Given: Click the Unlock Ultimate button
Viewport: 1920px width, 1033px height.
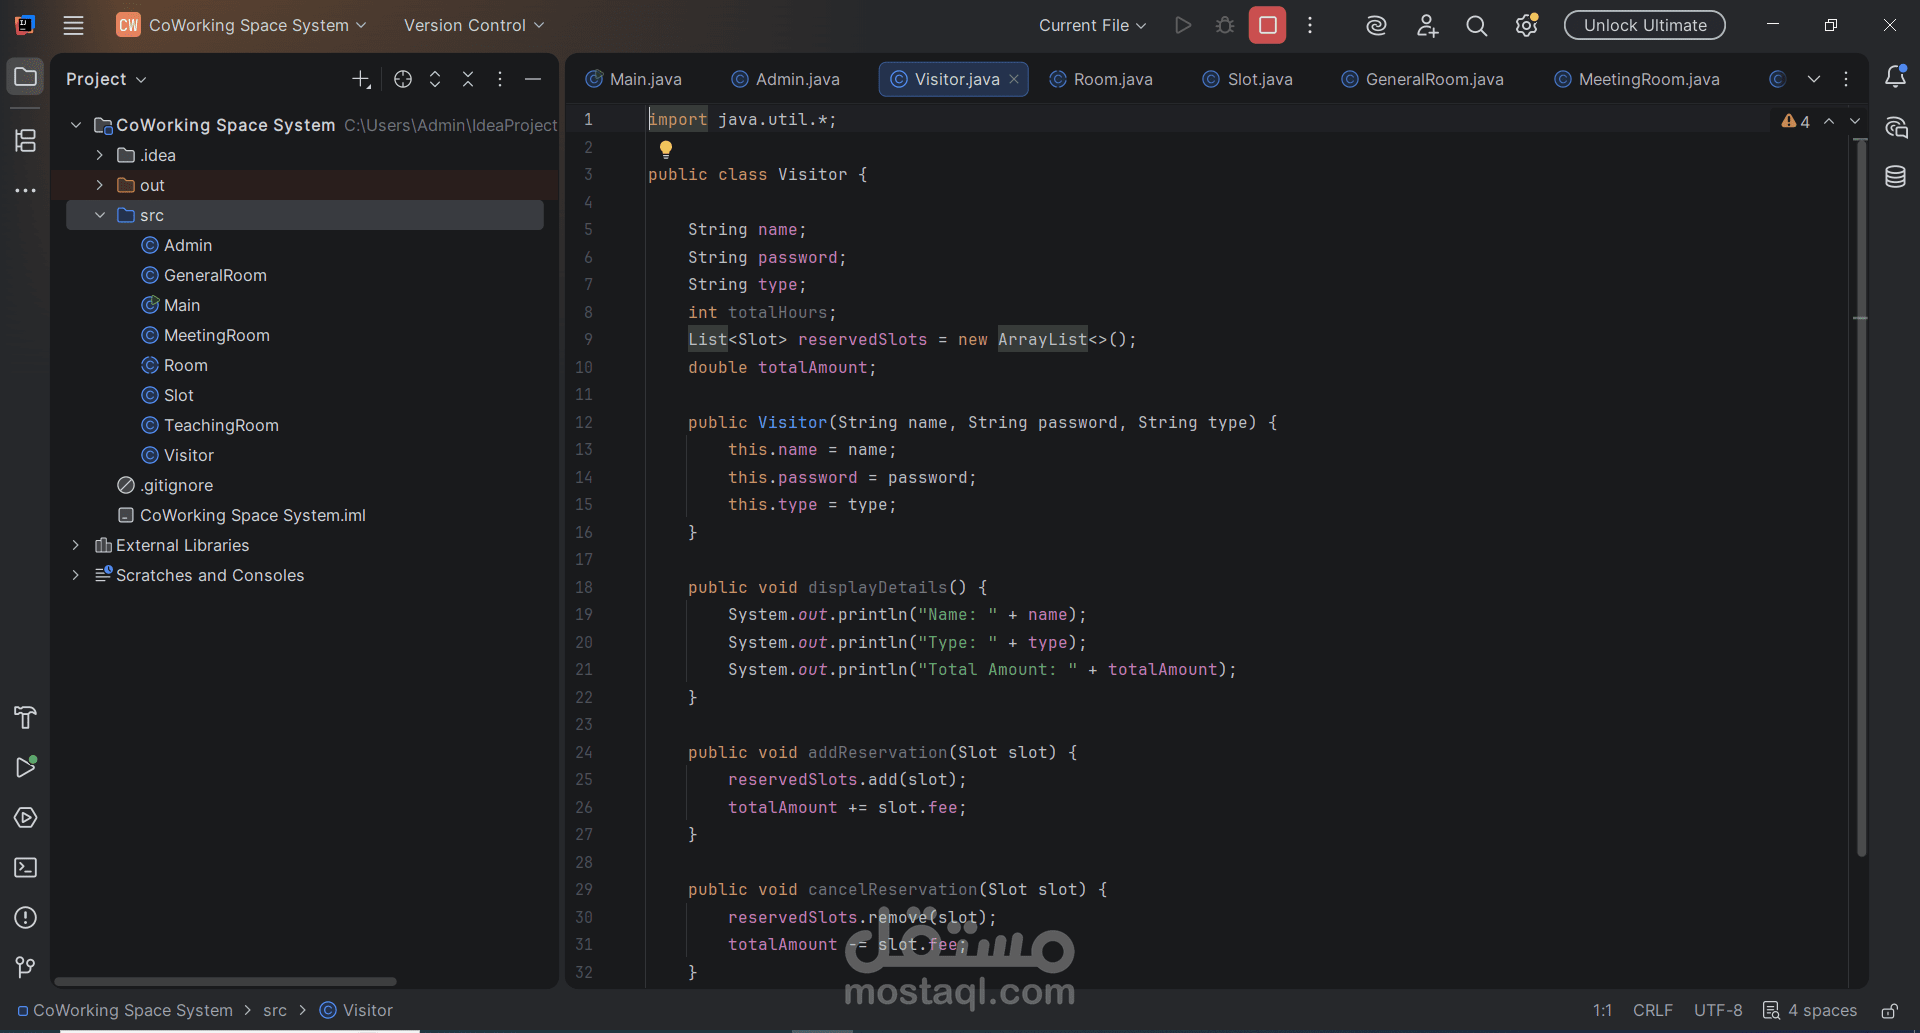Looking at the screenshot, I should click(1645, 25).
